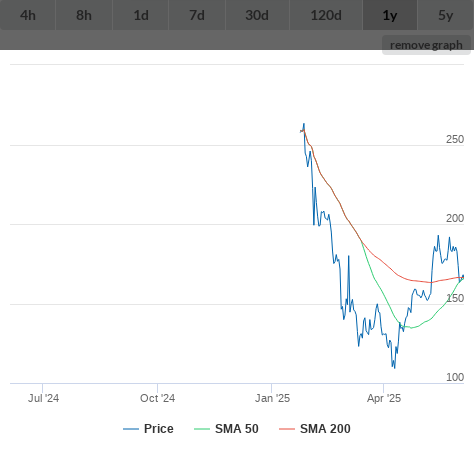This screenshot has width=474, height=455.
Task: Click the blue Price legend line swatch
Action: pos(131,429)
